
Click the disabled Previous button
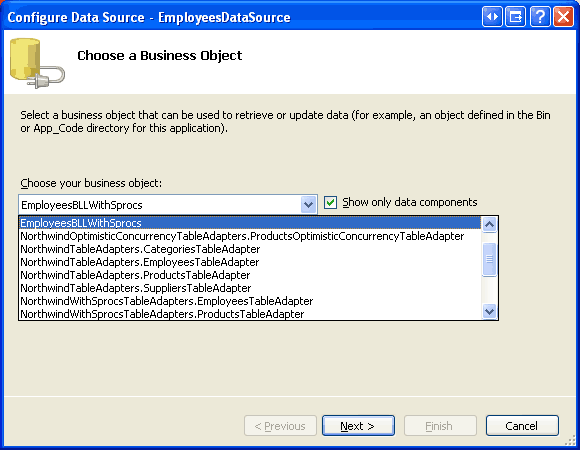tap(280, 426)
